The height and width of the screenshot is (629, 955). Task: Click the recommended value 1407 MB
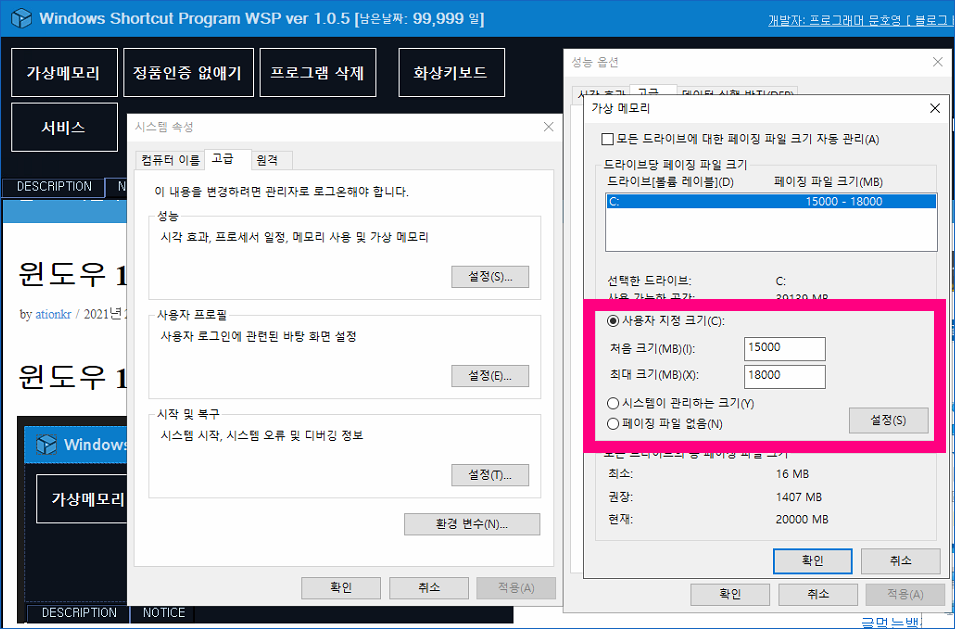click(x=798, y=497)
